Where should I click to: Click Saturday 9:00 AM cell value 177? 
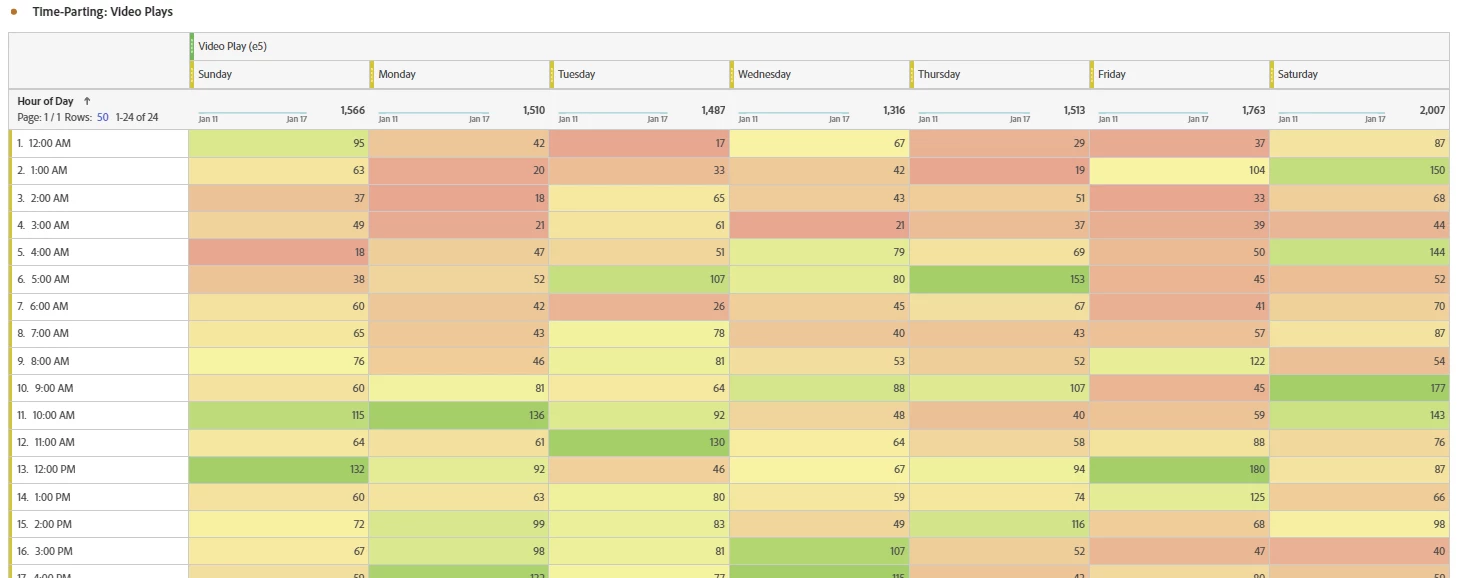(x=1359, y=388)
